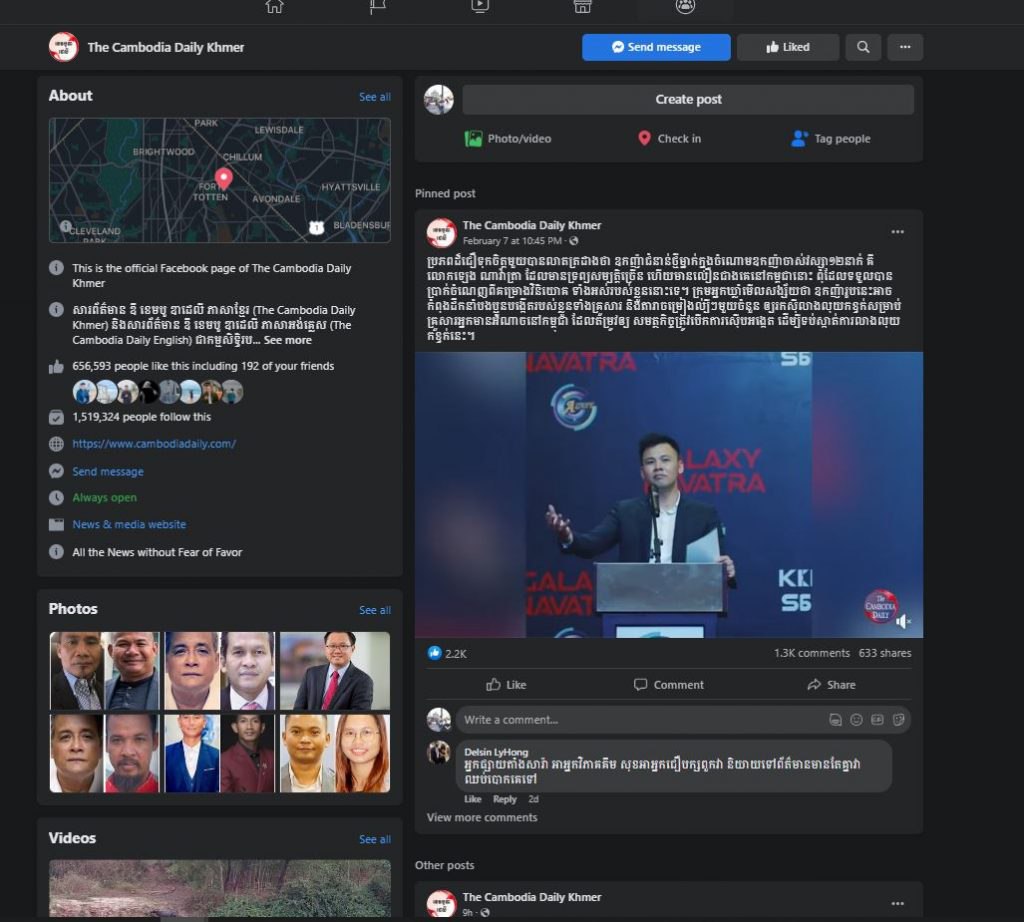Image resolution: width=1024 pixels, height=922 pixels.
Task: Open the Groups tab in top navigation
Action: pos(685,6)
